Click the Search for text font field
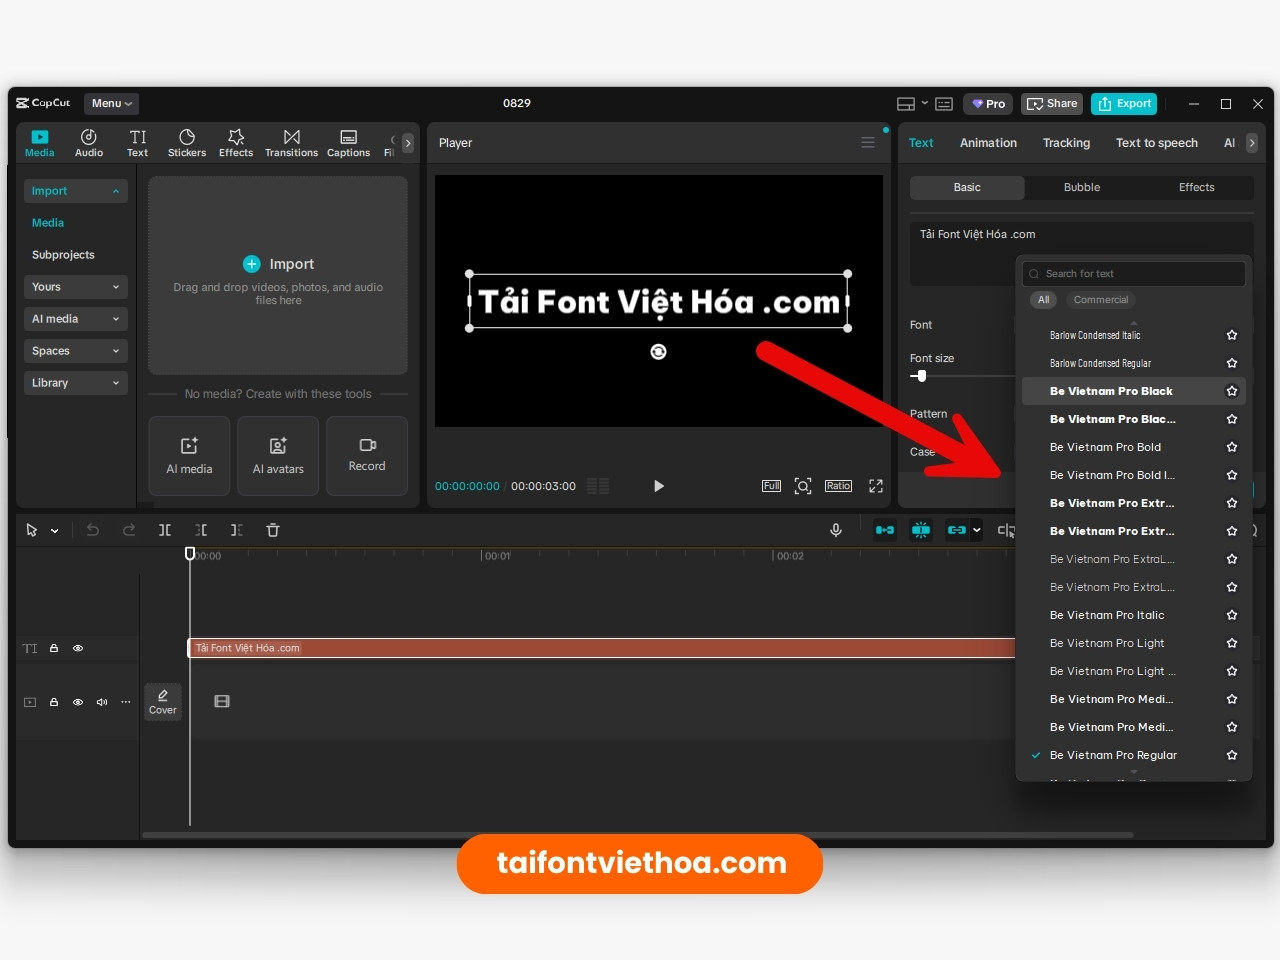1280x960 pixels. pos(1134,274)
